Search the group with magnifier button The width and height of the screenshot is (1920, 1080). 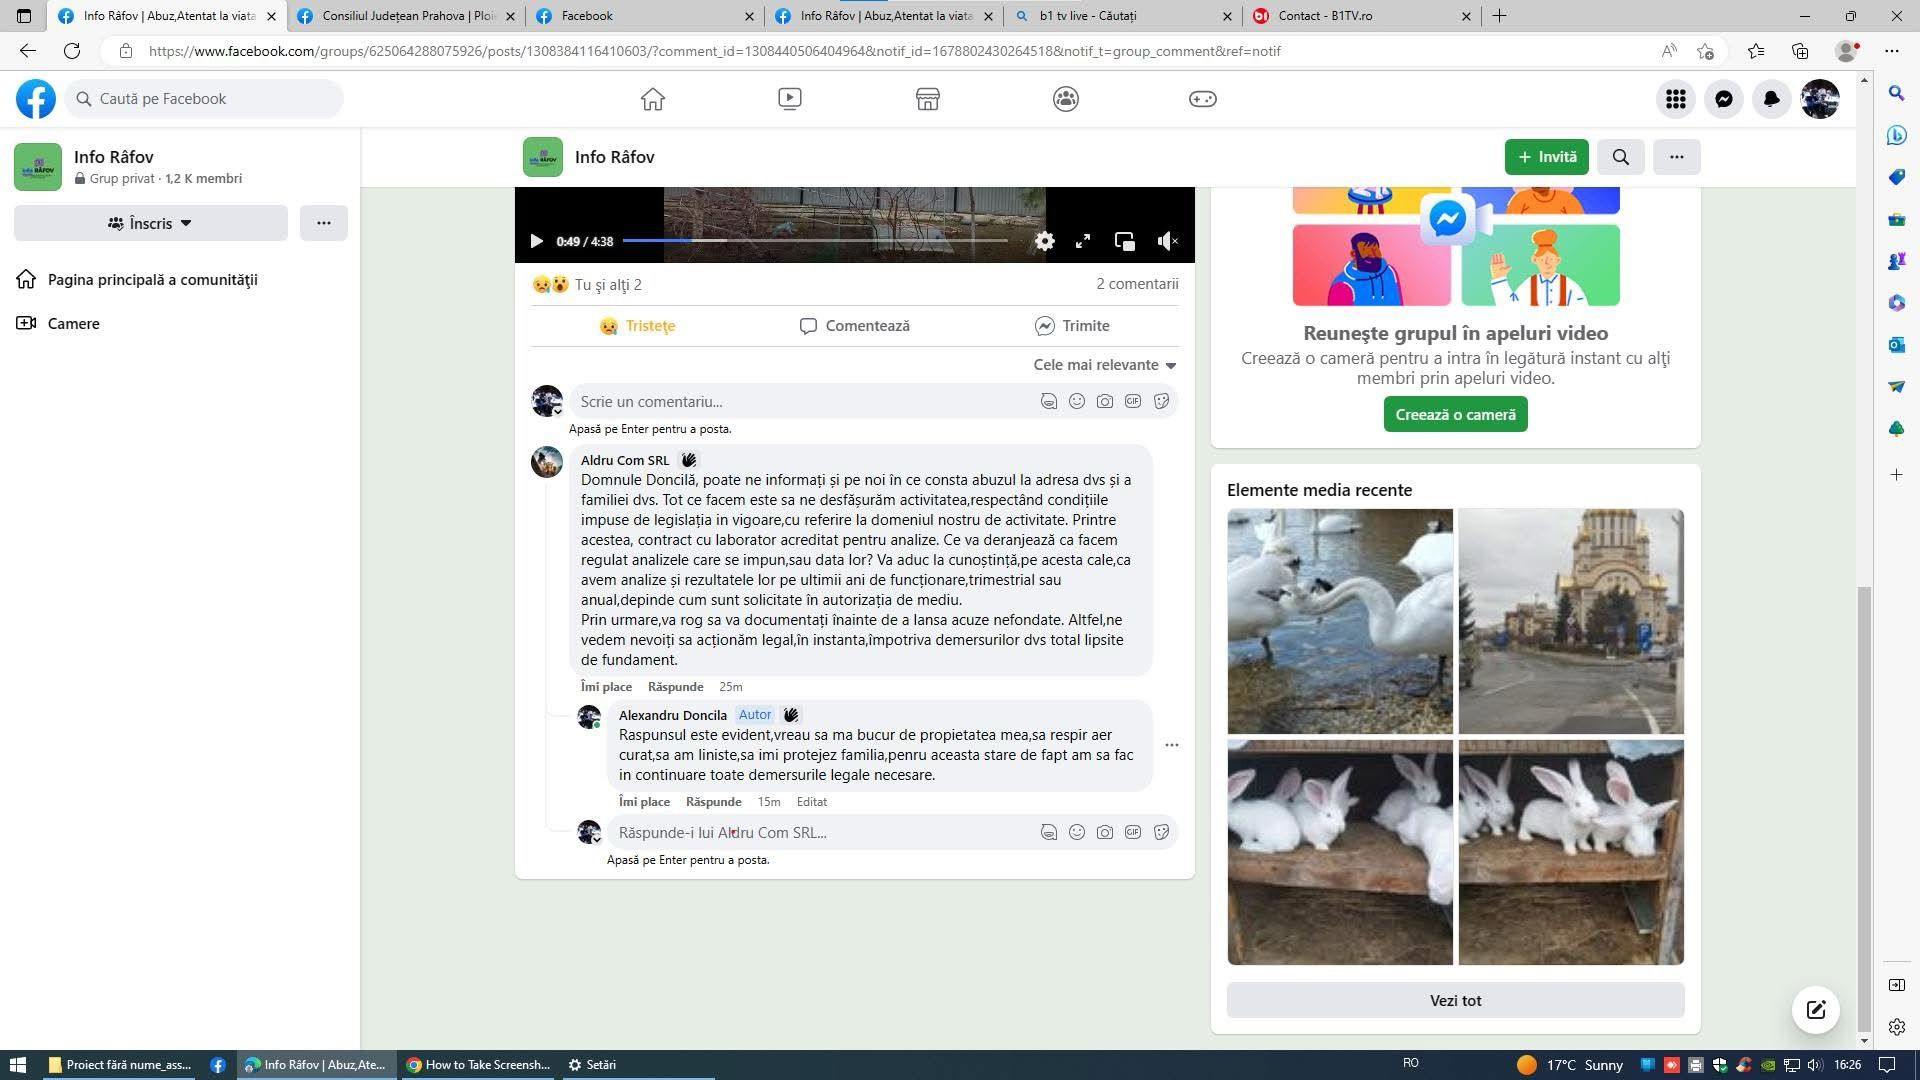[x=1620, y=157]
